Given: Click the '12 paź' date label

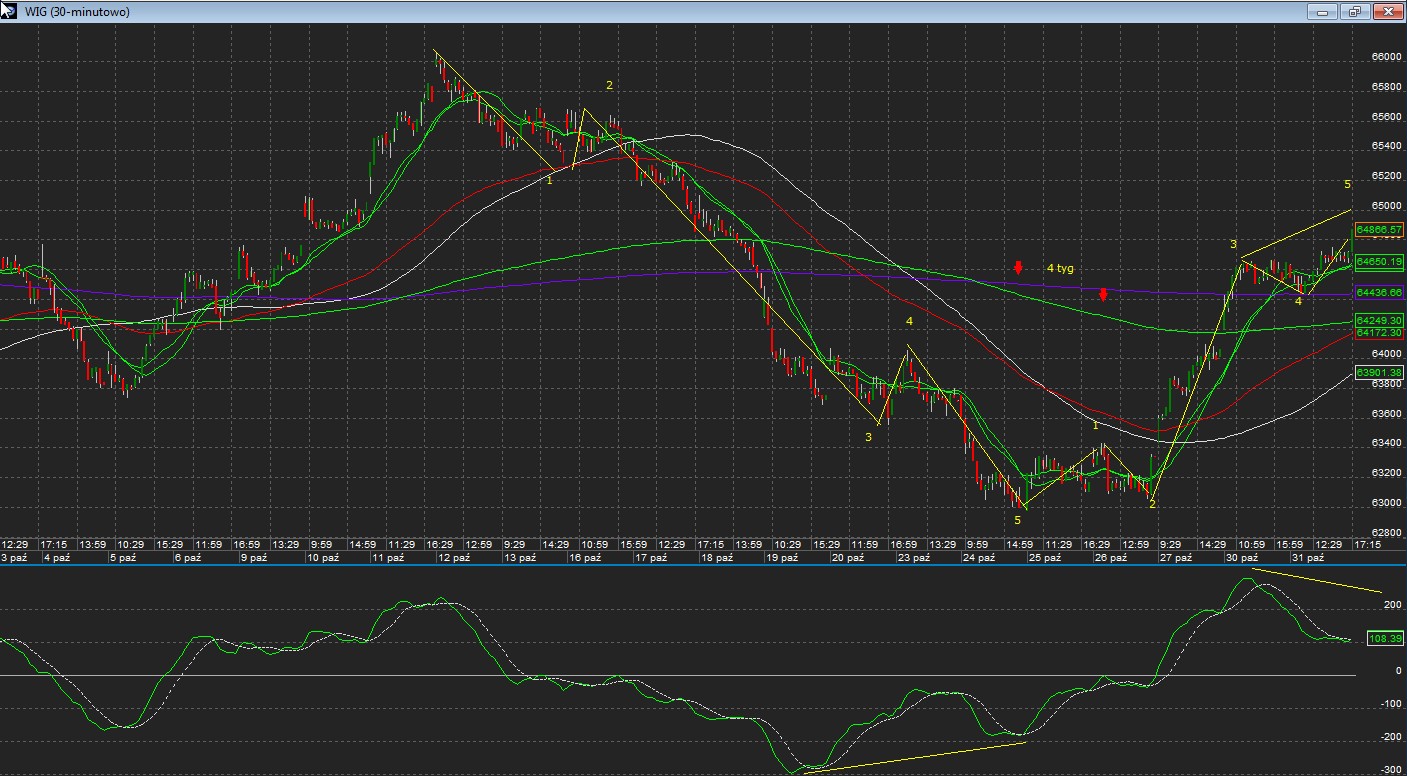Looking at the screenshot, I should 454,558.
